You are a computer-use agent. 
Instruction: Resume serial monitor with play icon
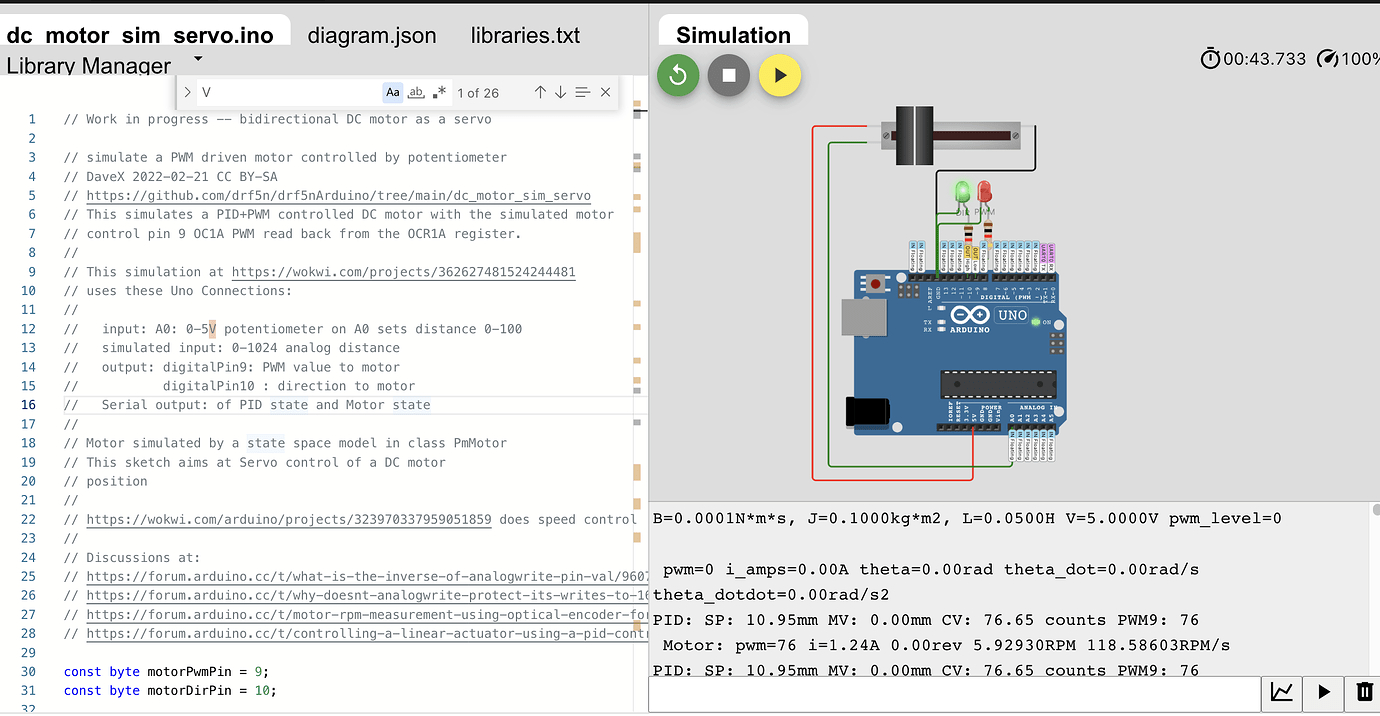pyautogui.click(x=1323, y=693)
